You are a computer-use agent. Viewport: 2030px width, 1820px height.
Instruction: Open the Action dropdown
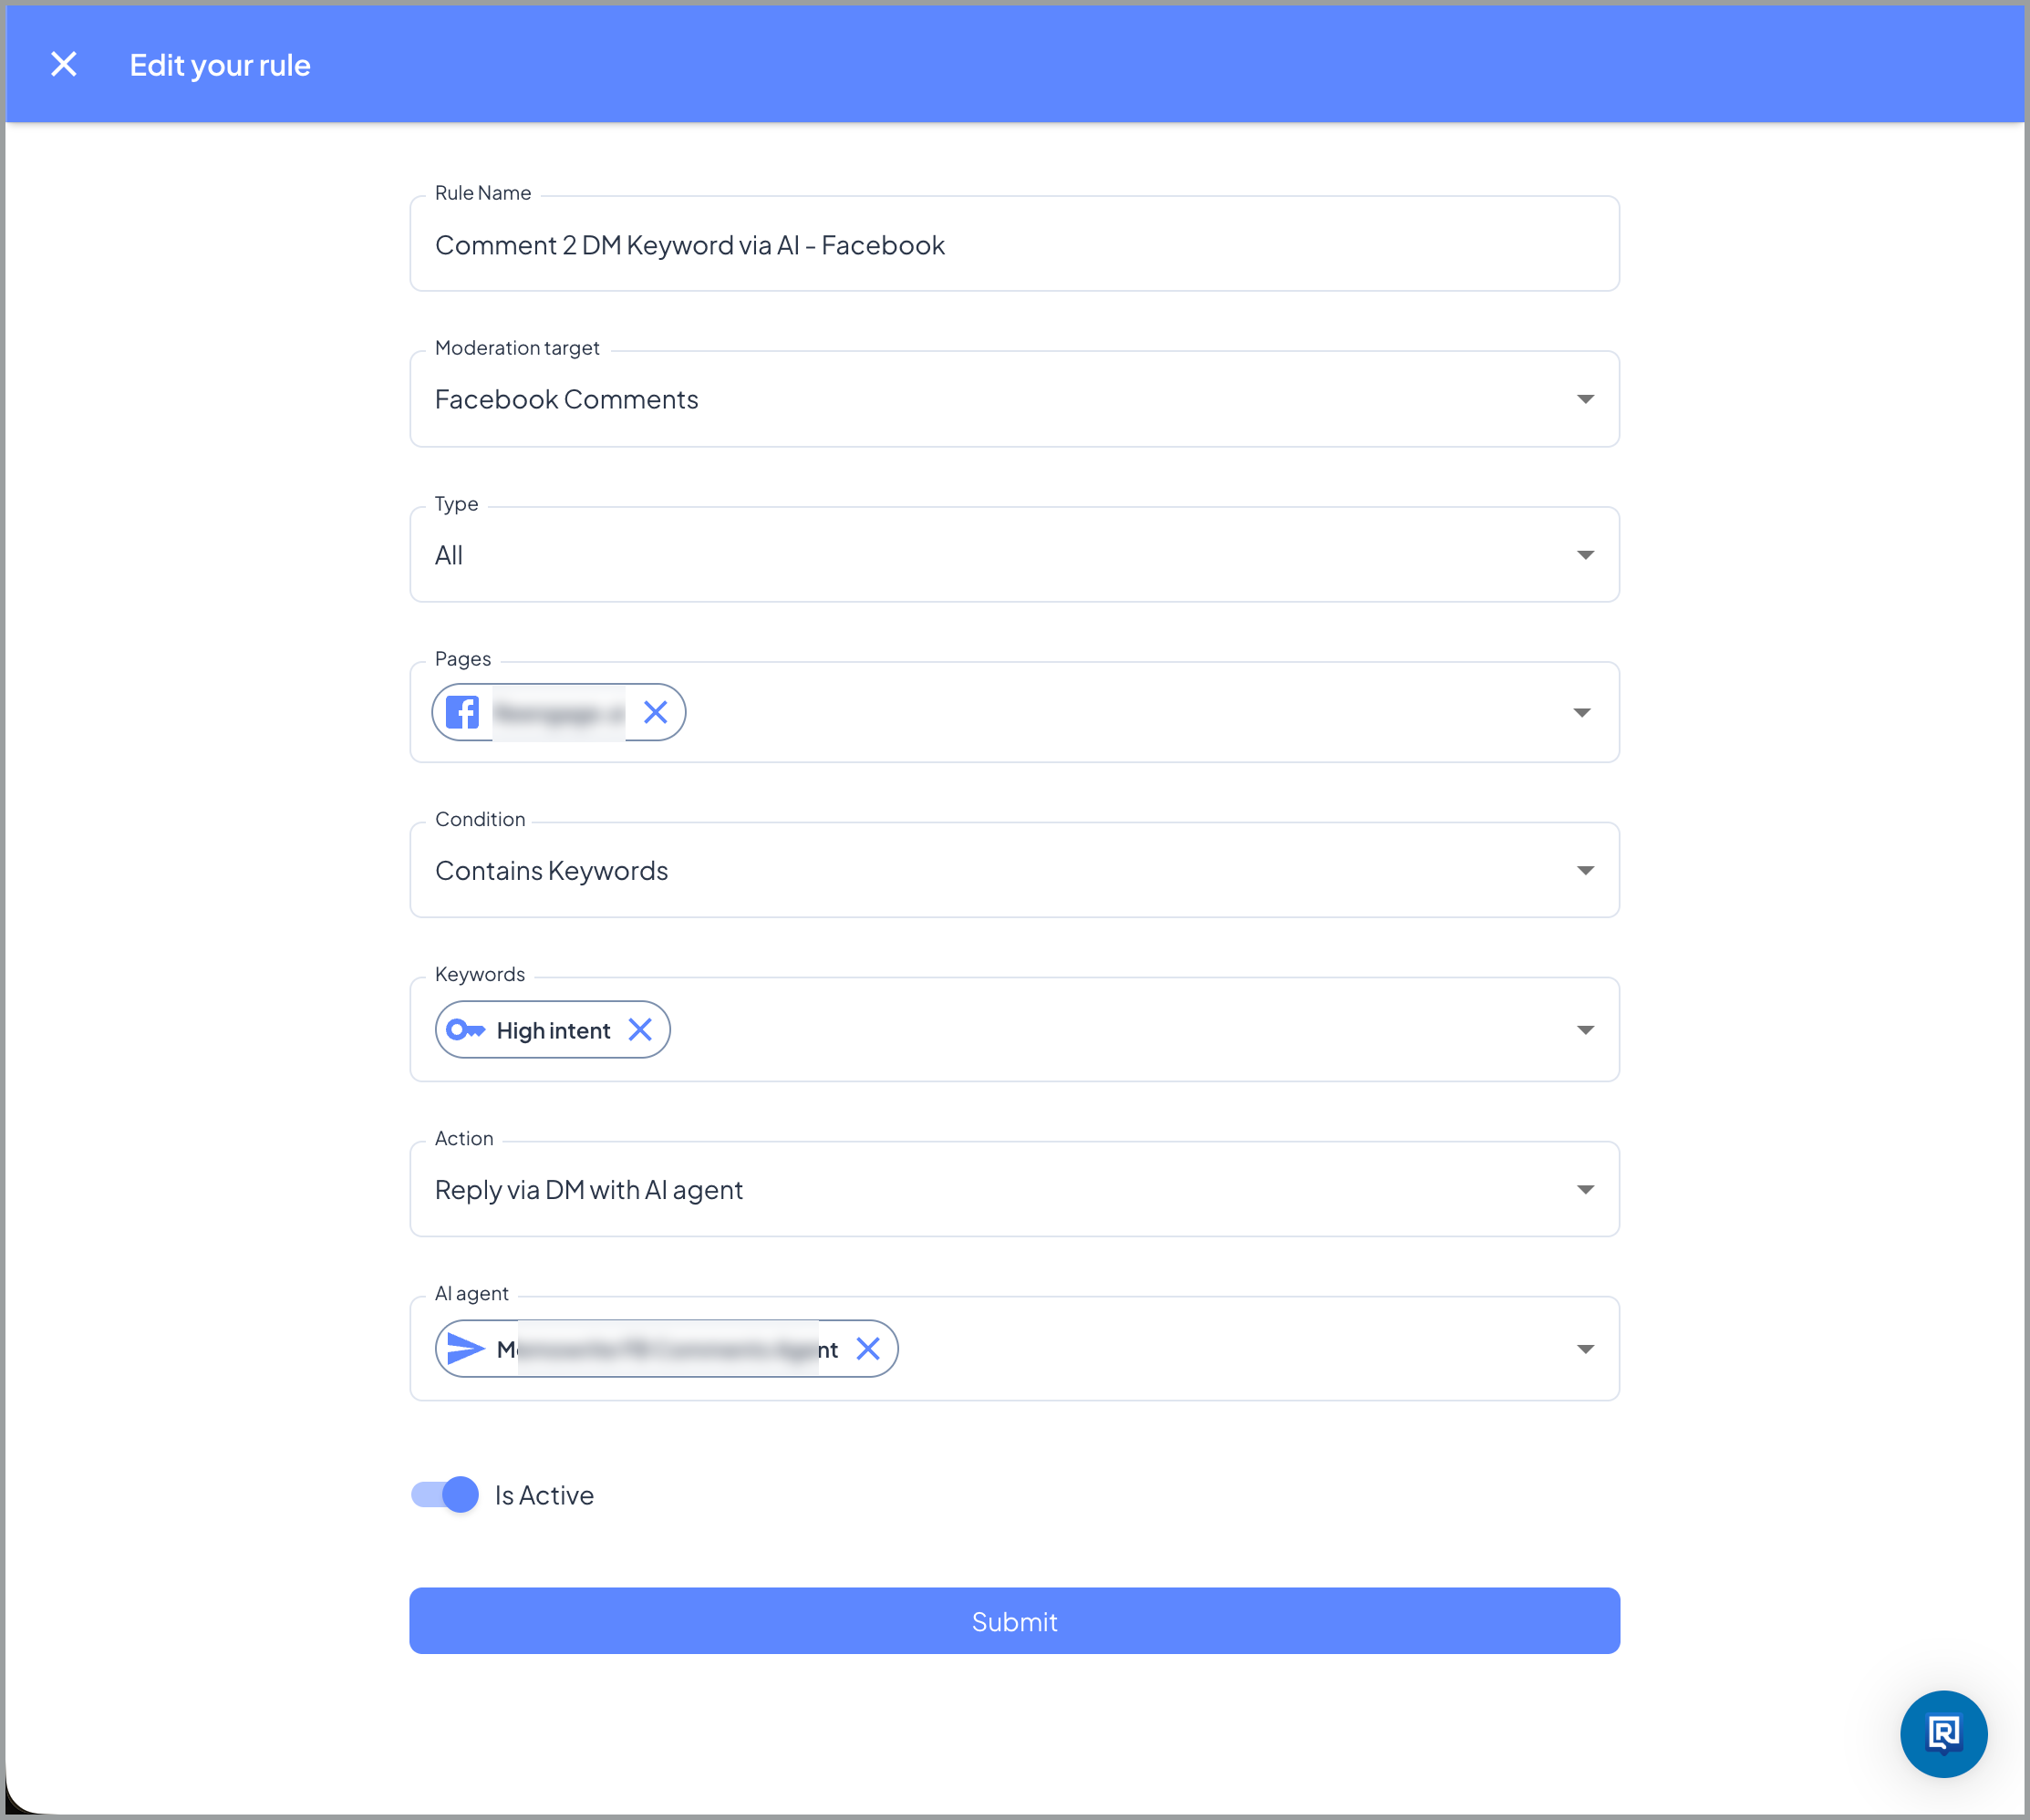tap(1014, 1189)
